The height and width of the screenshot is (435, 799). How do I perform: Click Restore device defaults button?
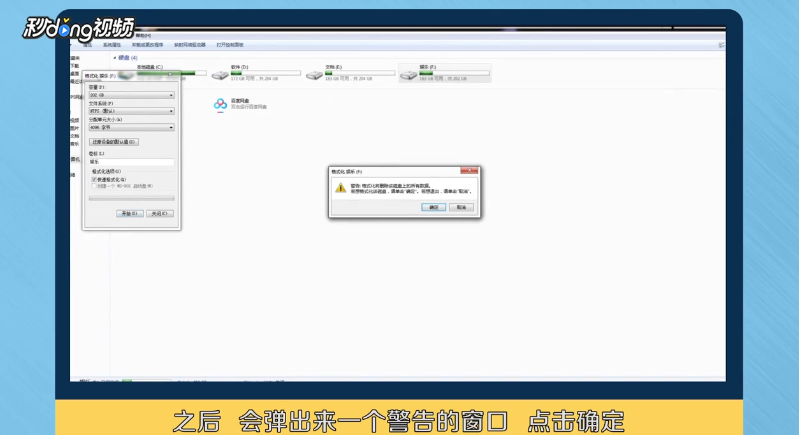(114, 142)
